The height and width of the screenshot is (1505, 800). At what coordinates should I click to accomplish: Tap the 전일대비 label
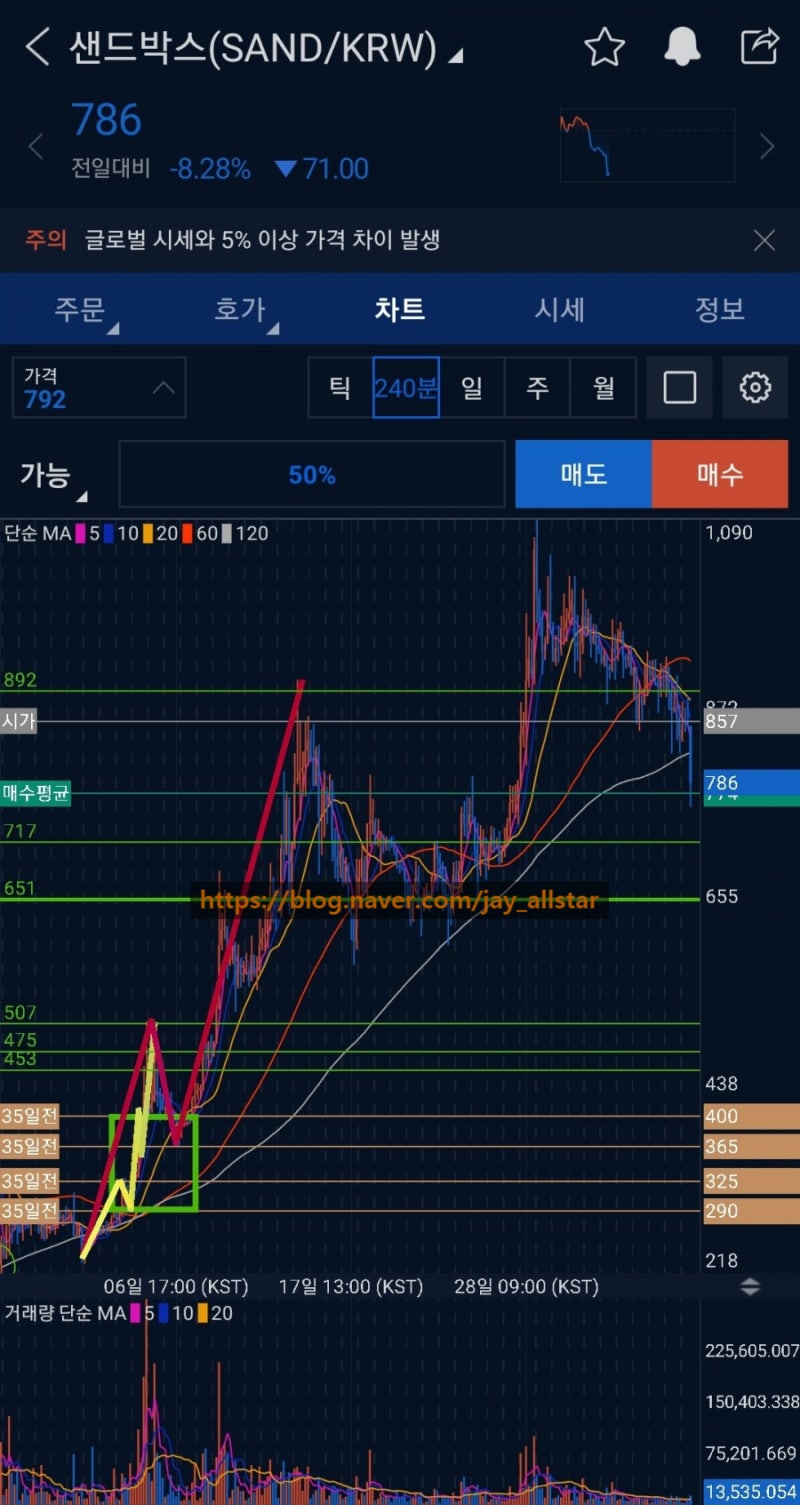tap(110, 169)
